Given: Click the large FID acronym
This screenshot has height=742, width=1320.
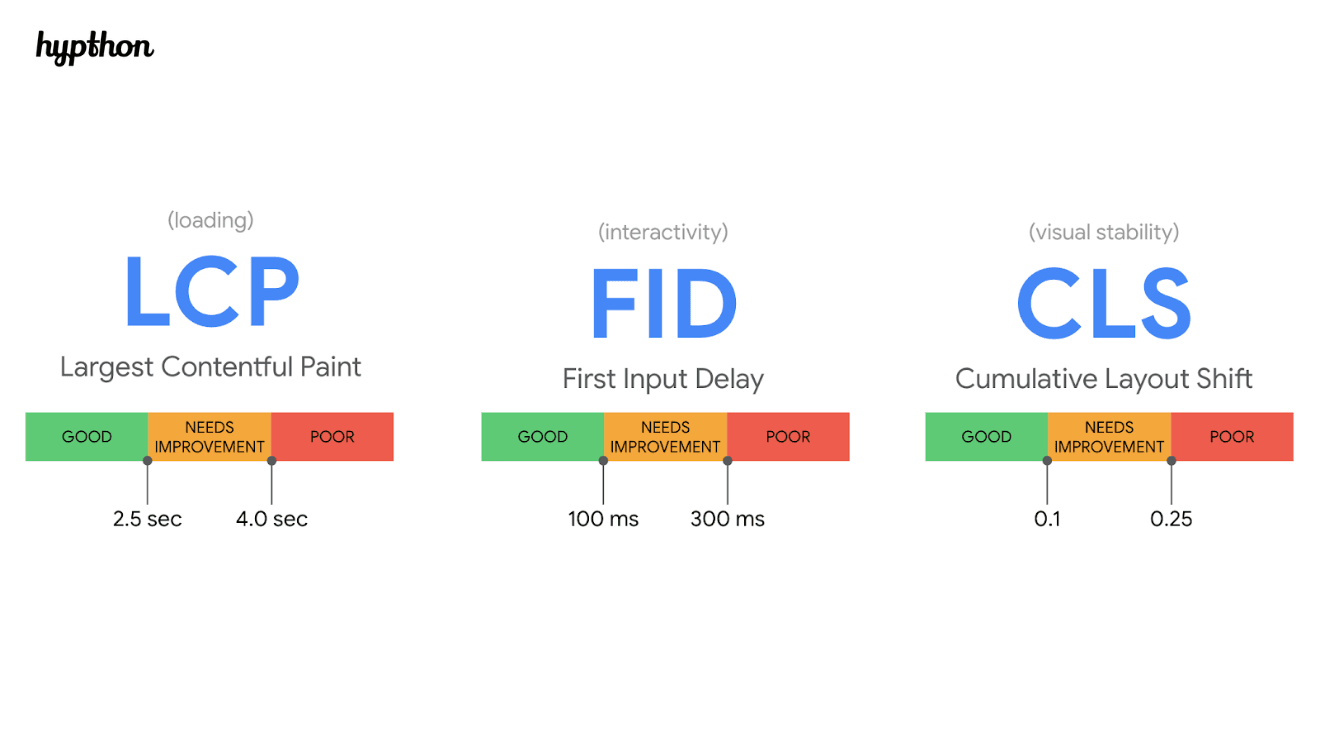Looking at the screenshot, I should coord(663,305).
